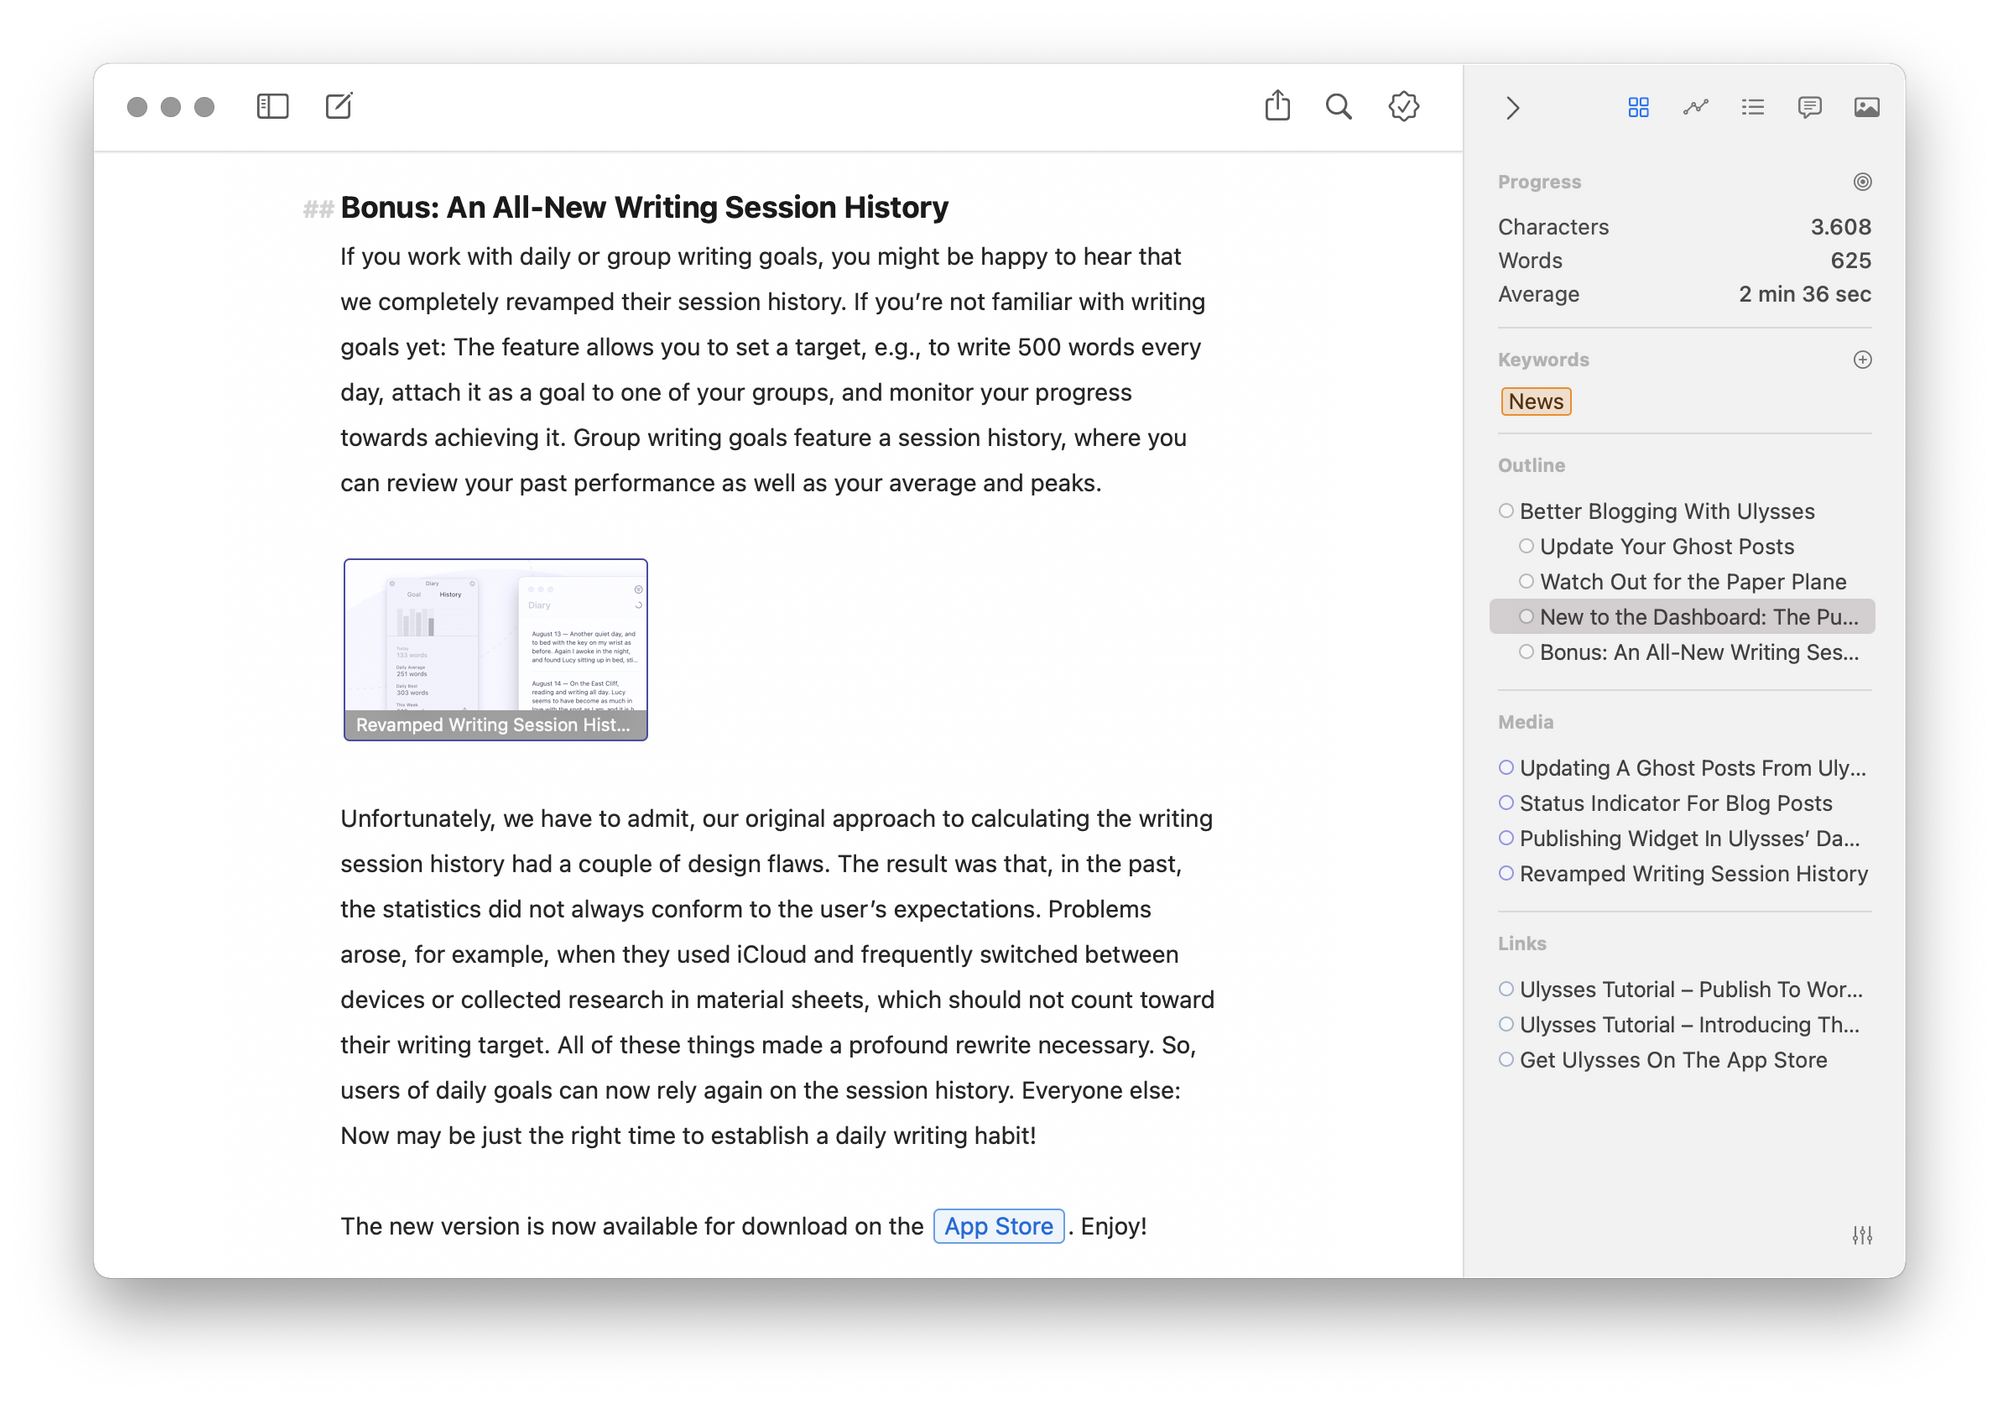This screenshot has height=1403, width=2000.
Task: Click the heading level ## markup marker
Action: click(318, 209)
